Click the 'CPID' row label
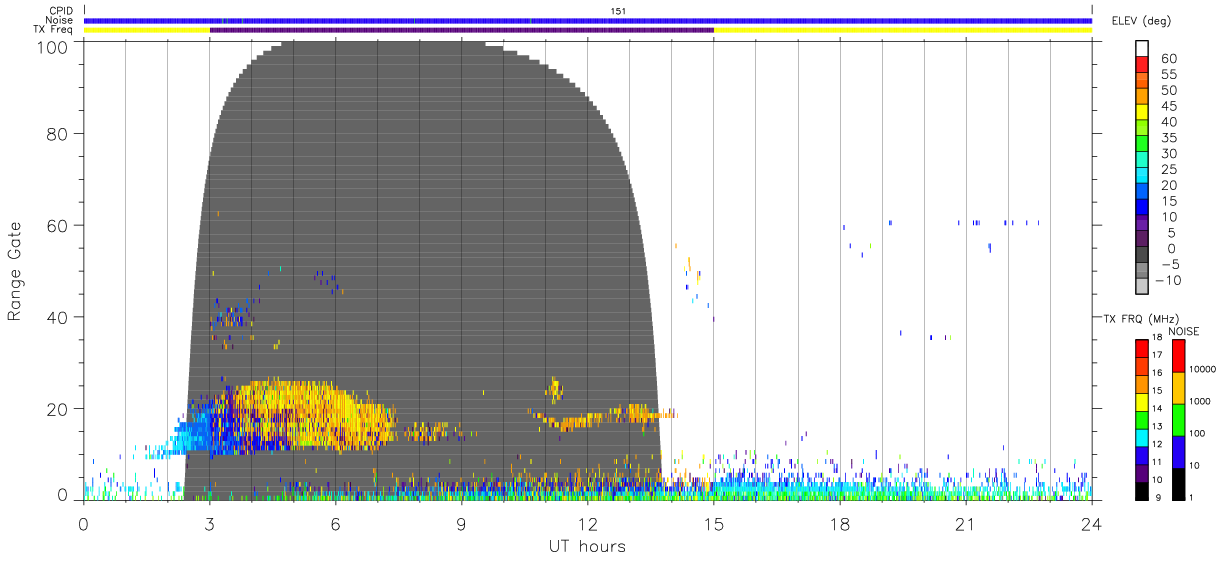 coord(61,11)
